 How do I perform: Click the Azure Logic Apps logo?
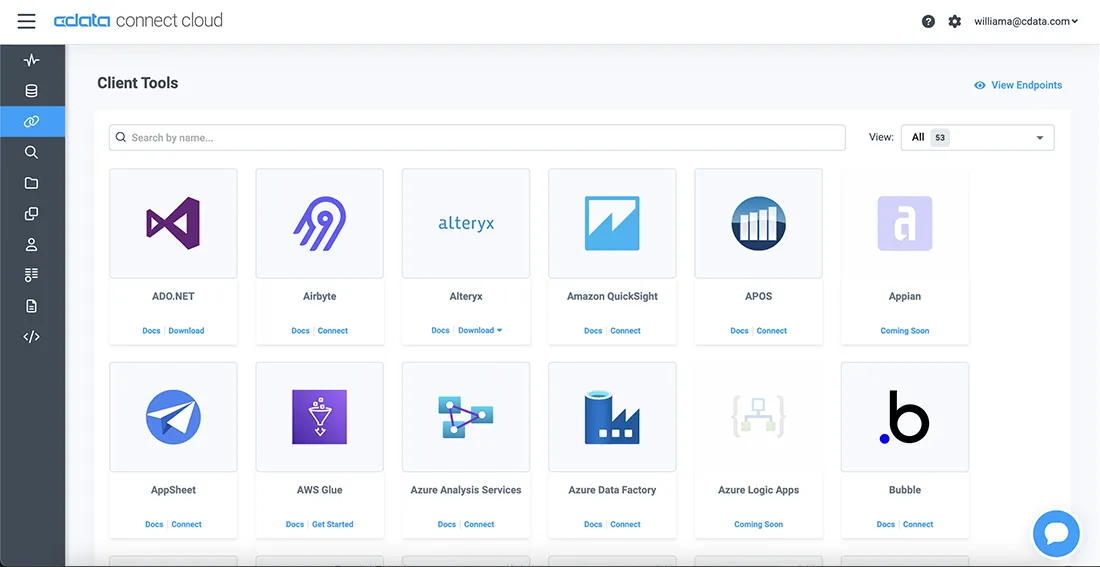coord(758,417)
